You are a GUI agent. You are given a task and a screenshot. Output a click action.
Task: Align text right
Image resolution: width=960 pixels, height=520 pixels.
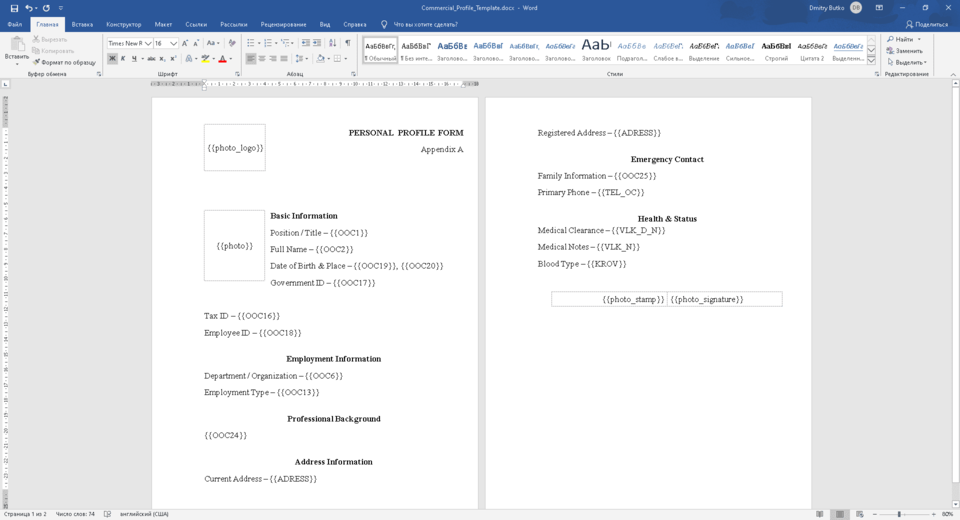tap(272, 59)
